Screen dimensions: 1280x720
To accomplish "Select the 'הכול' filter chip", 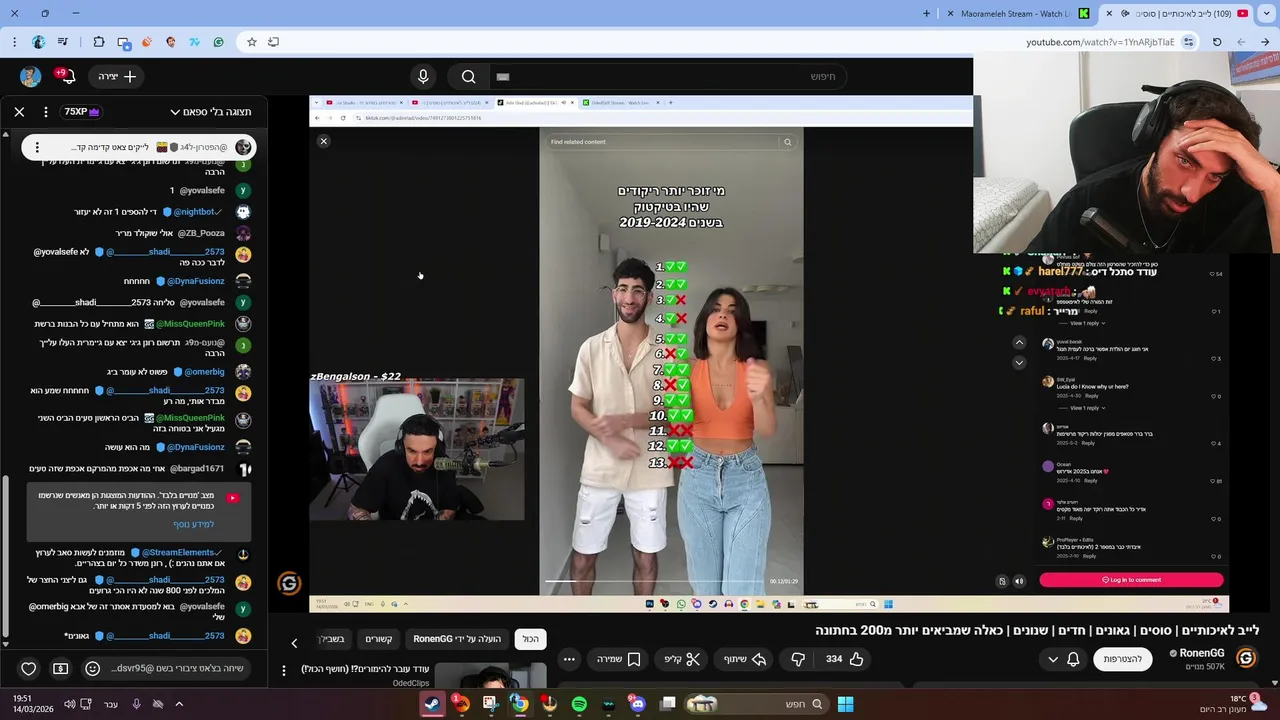I will tap(530, 639).
